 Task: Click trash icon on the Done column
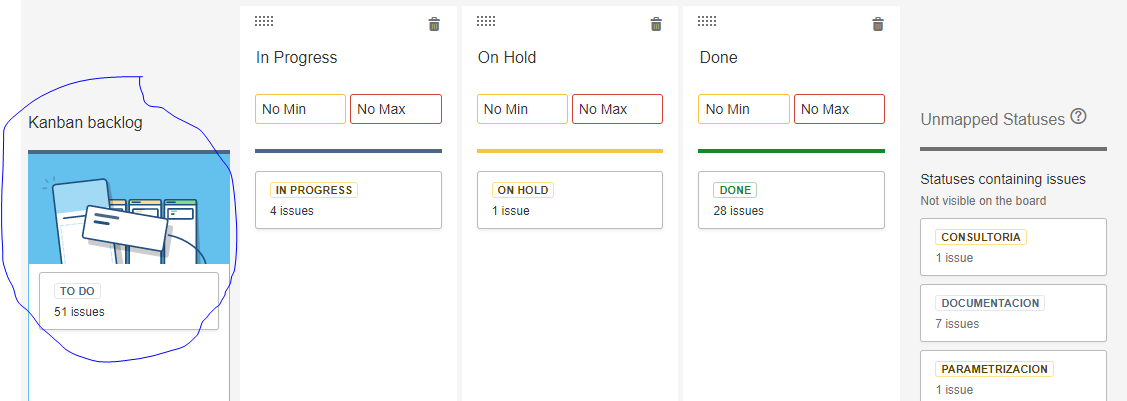[x=878, y=24]
